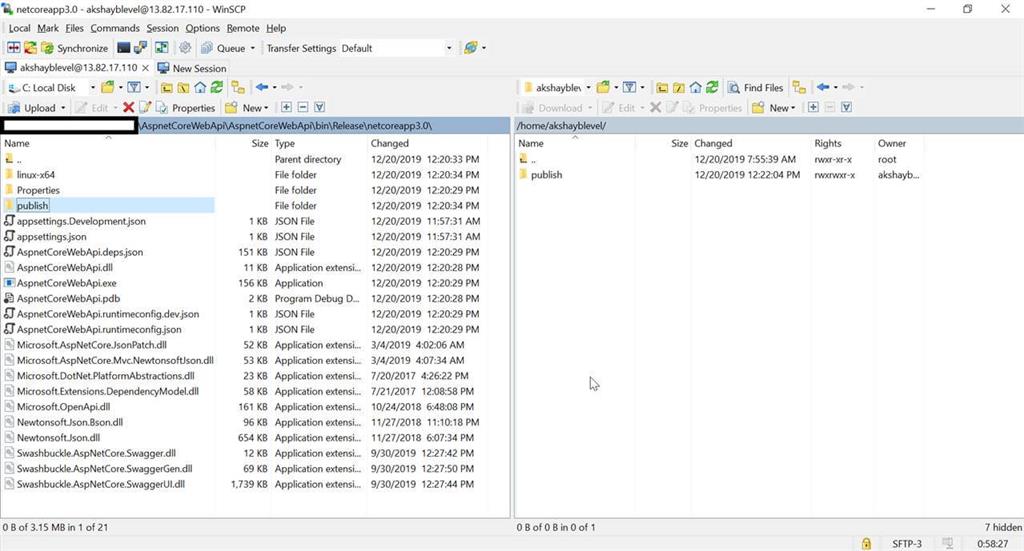Click local Invert Selection icon
The width and height of the screenshot is (1024, 551).
pos(320,108)
